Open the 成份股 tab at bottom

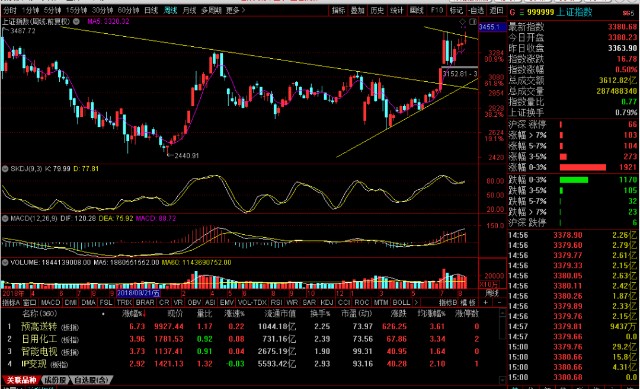tap(56, 380)
